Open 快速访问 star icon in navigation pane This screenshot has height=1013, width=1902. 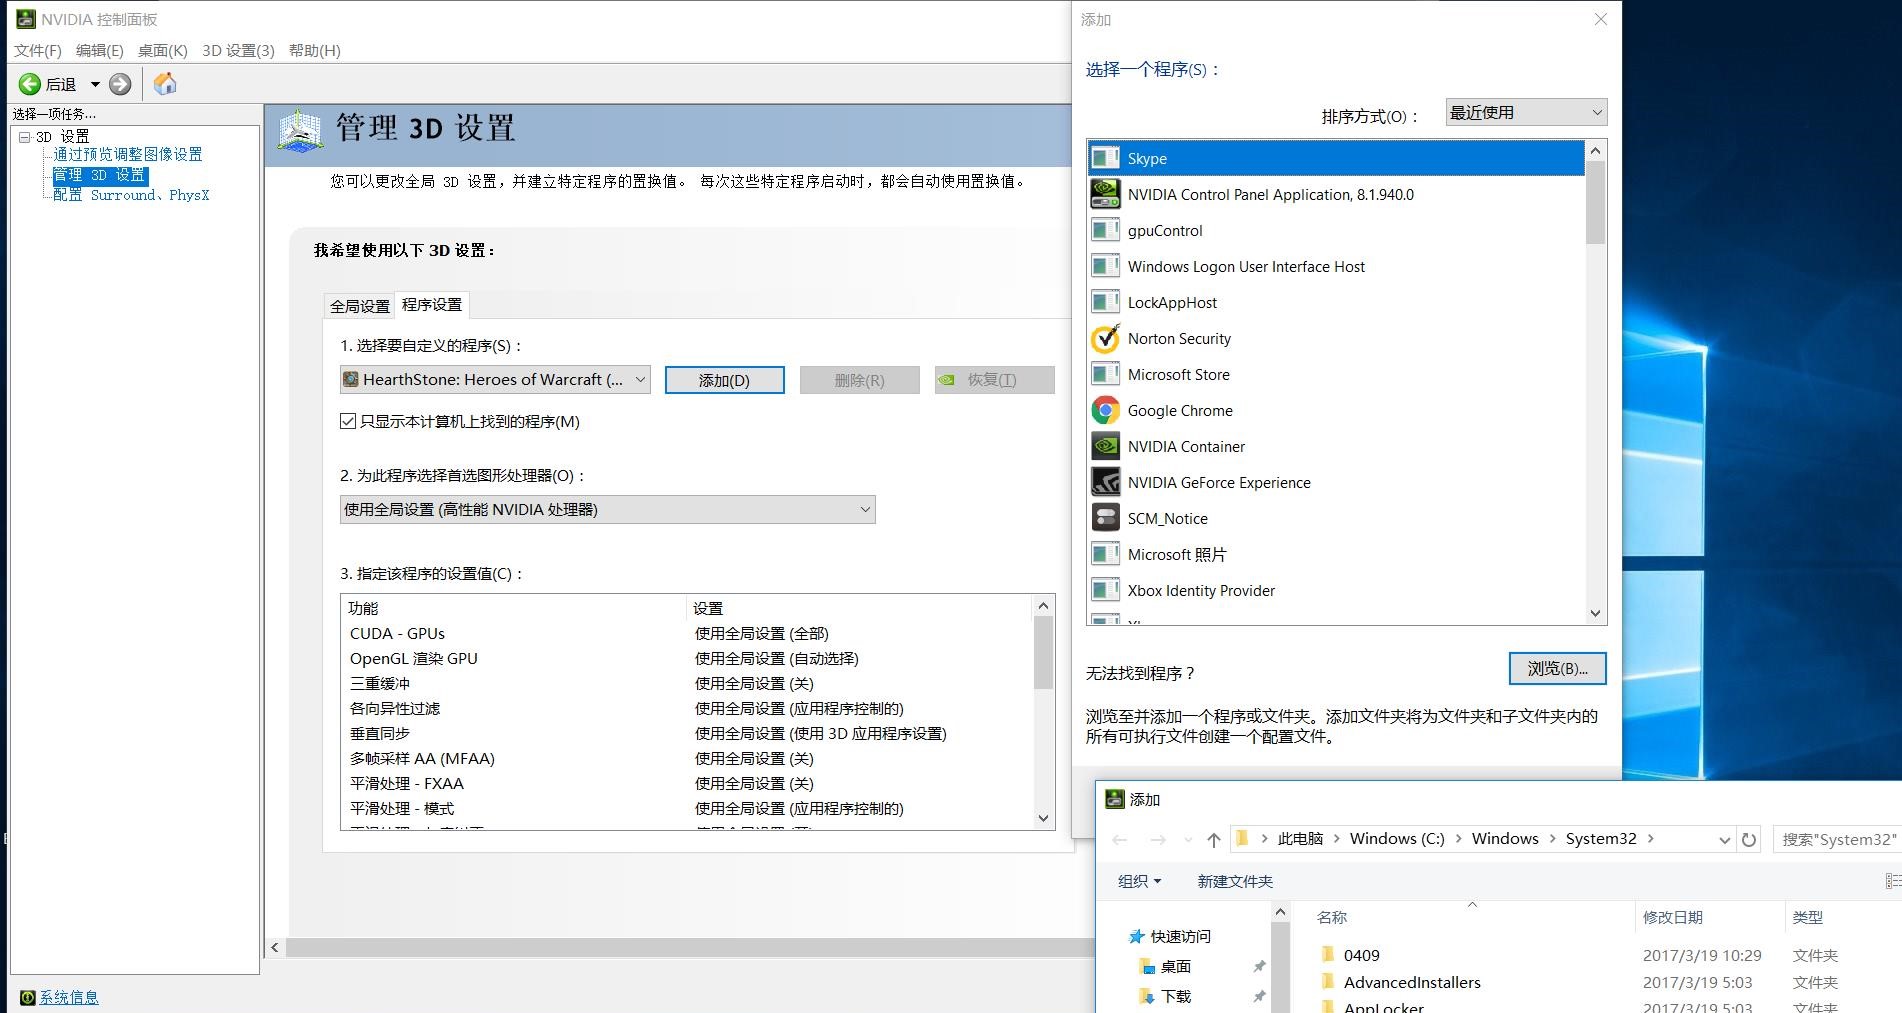1136,937
